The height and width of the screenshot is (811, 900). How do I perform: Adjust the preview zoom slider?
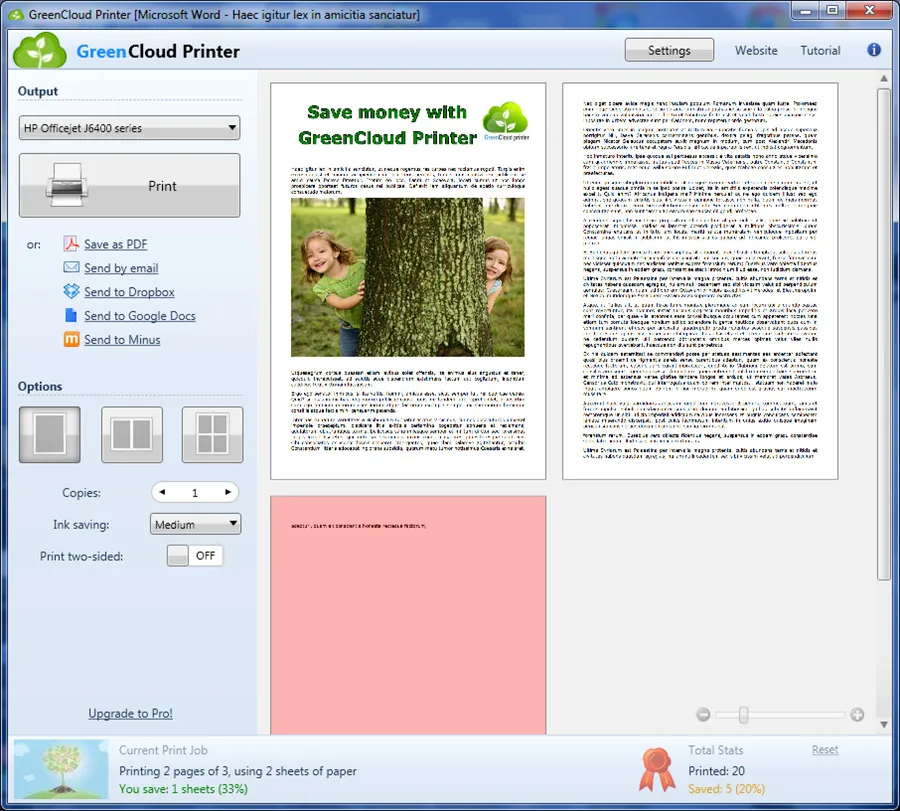point(741,715)
